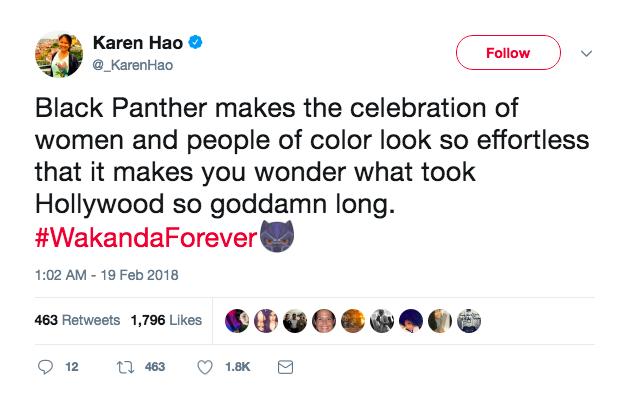Open first liker avatar in the row
This screenshot has height=402, width=631.
[237, 321]
